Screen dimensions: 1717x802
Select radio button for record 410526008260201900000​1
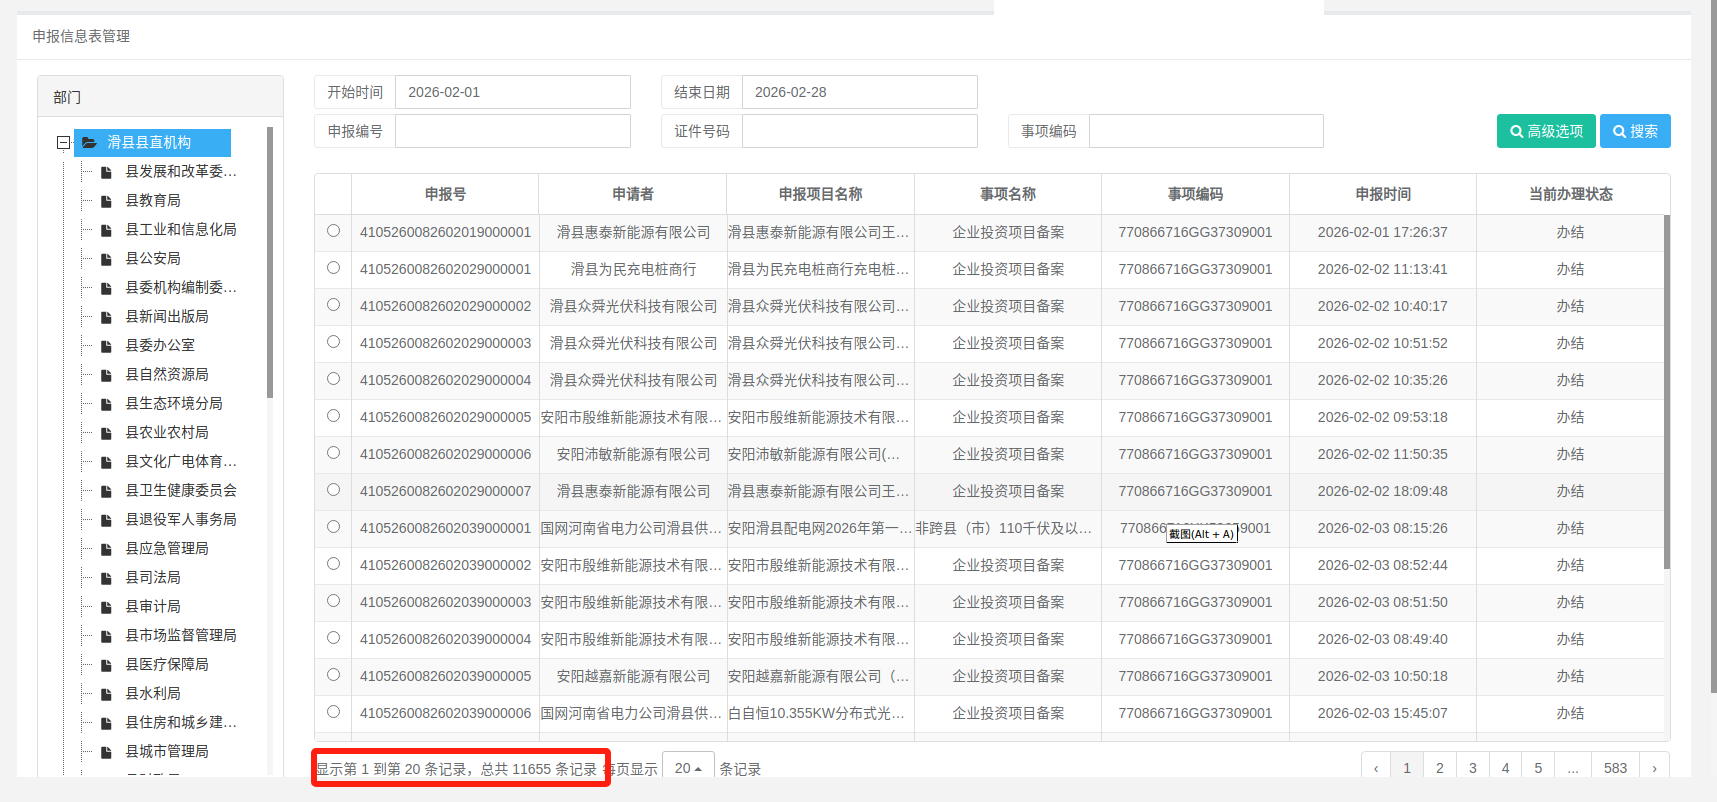333,231
